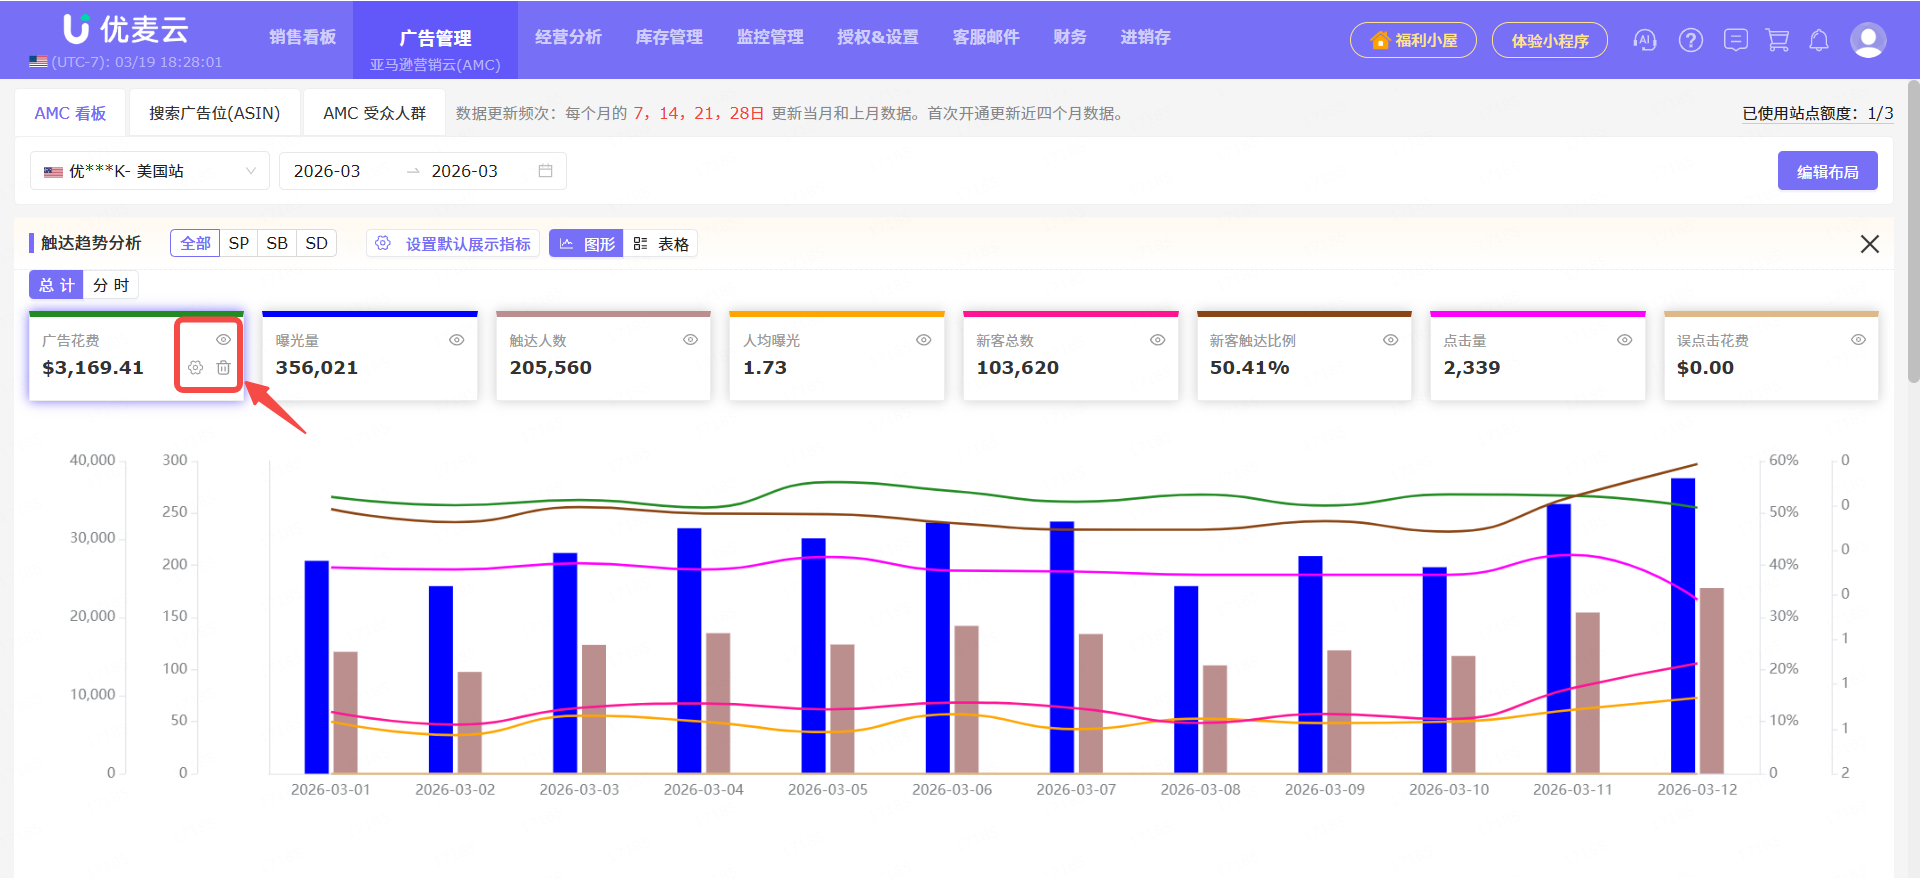Click the blue color bar on 曝光量 card
1920x878 pixels.
[369, 314]
